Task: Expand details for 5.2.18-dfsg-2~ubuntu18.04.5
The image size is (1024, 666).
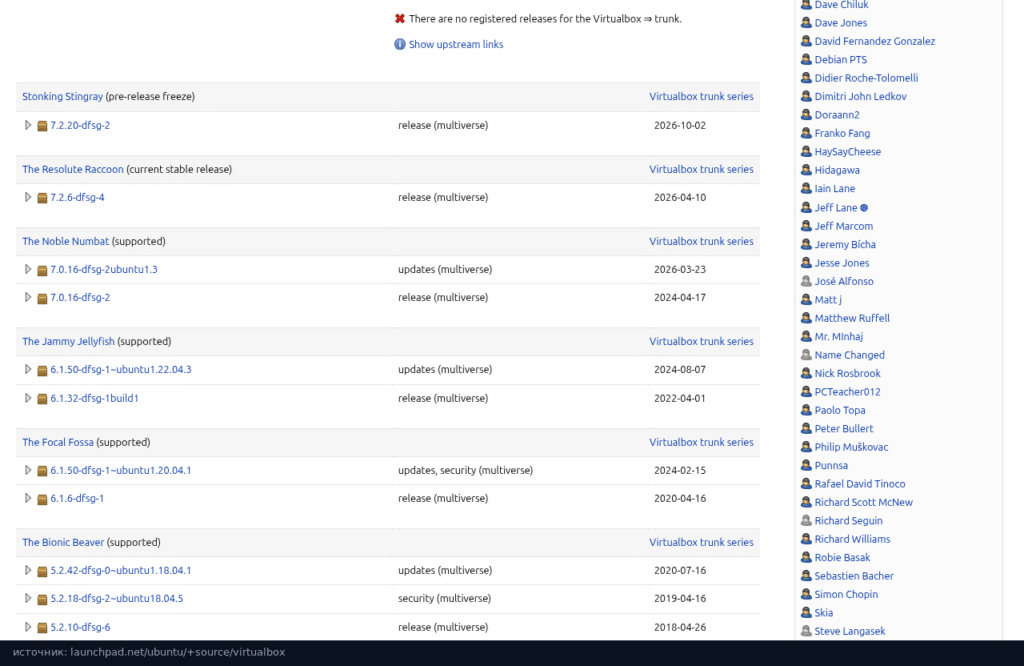Action: (x=27, y=598)
